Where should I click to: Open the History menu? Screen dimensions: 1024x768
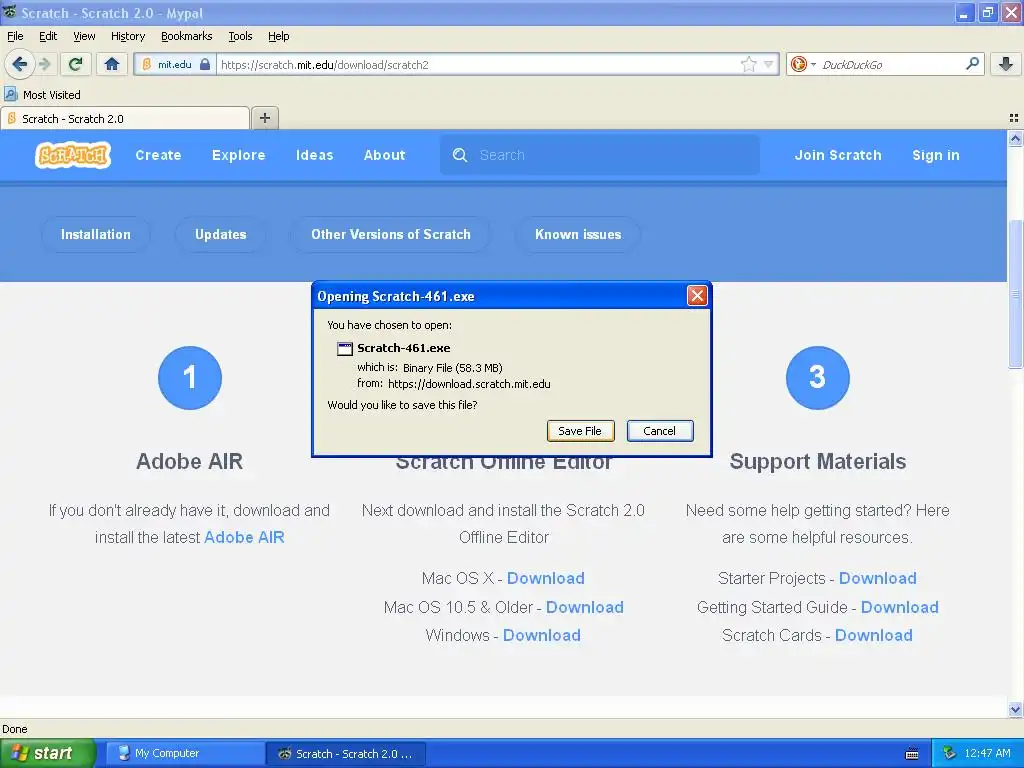tap(128, 36)
